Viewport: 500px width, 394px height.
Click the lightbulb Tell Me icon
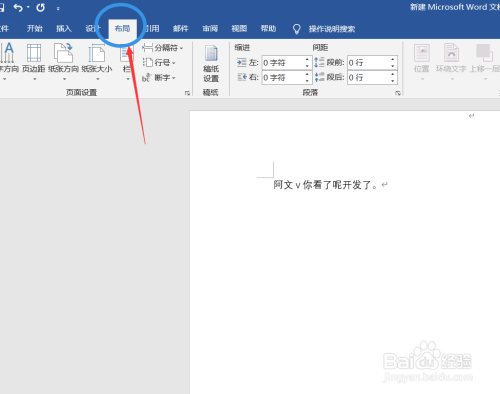click(x=296, y=29)
